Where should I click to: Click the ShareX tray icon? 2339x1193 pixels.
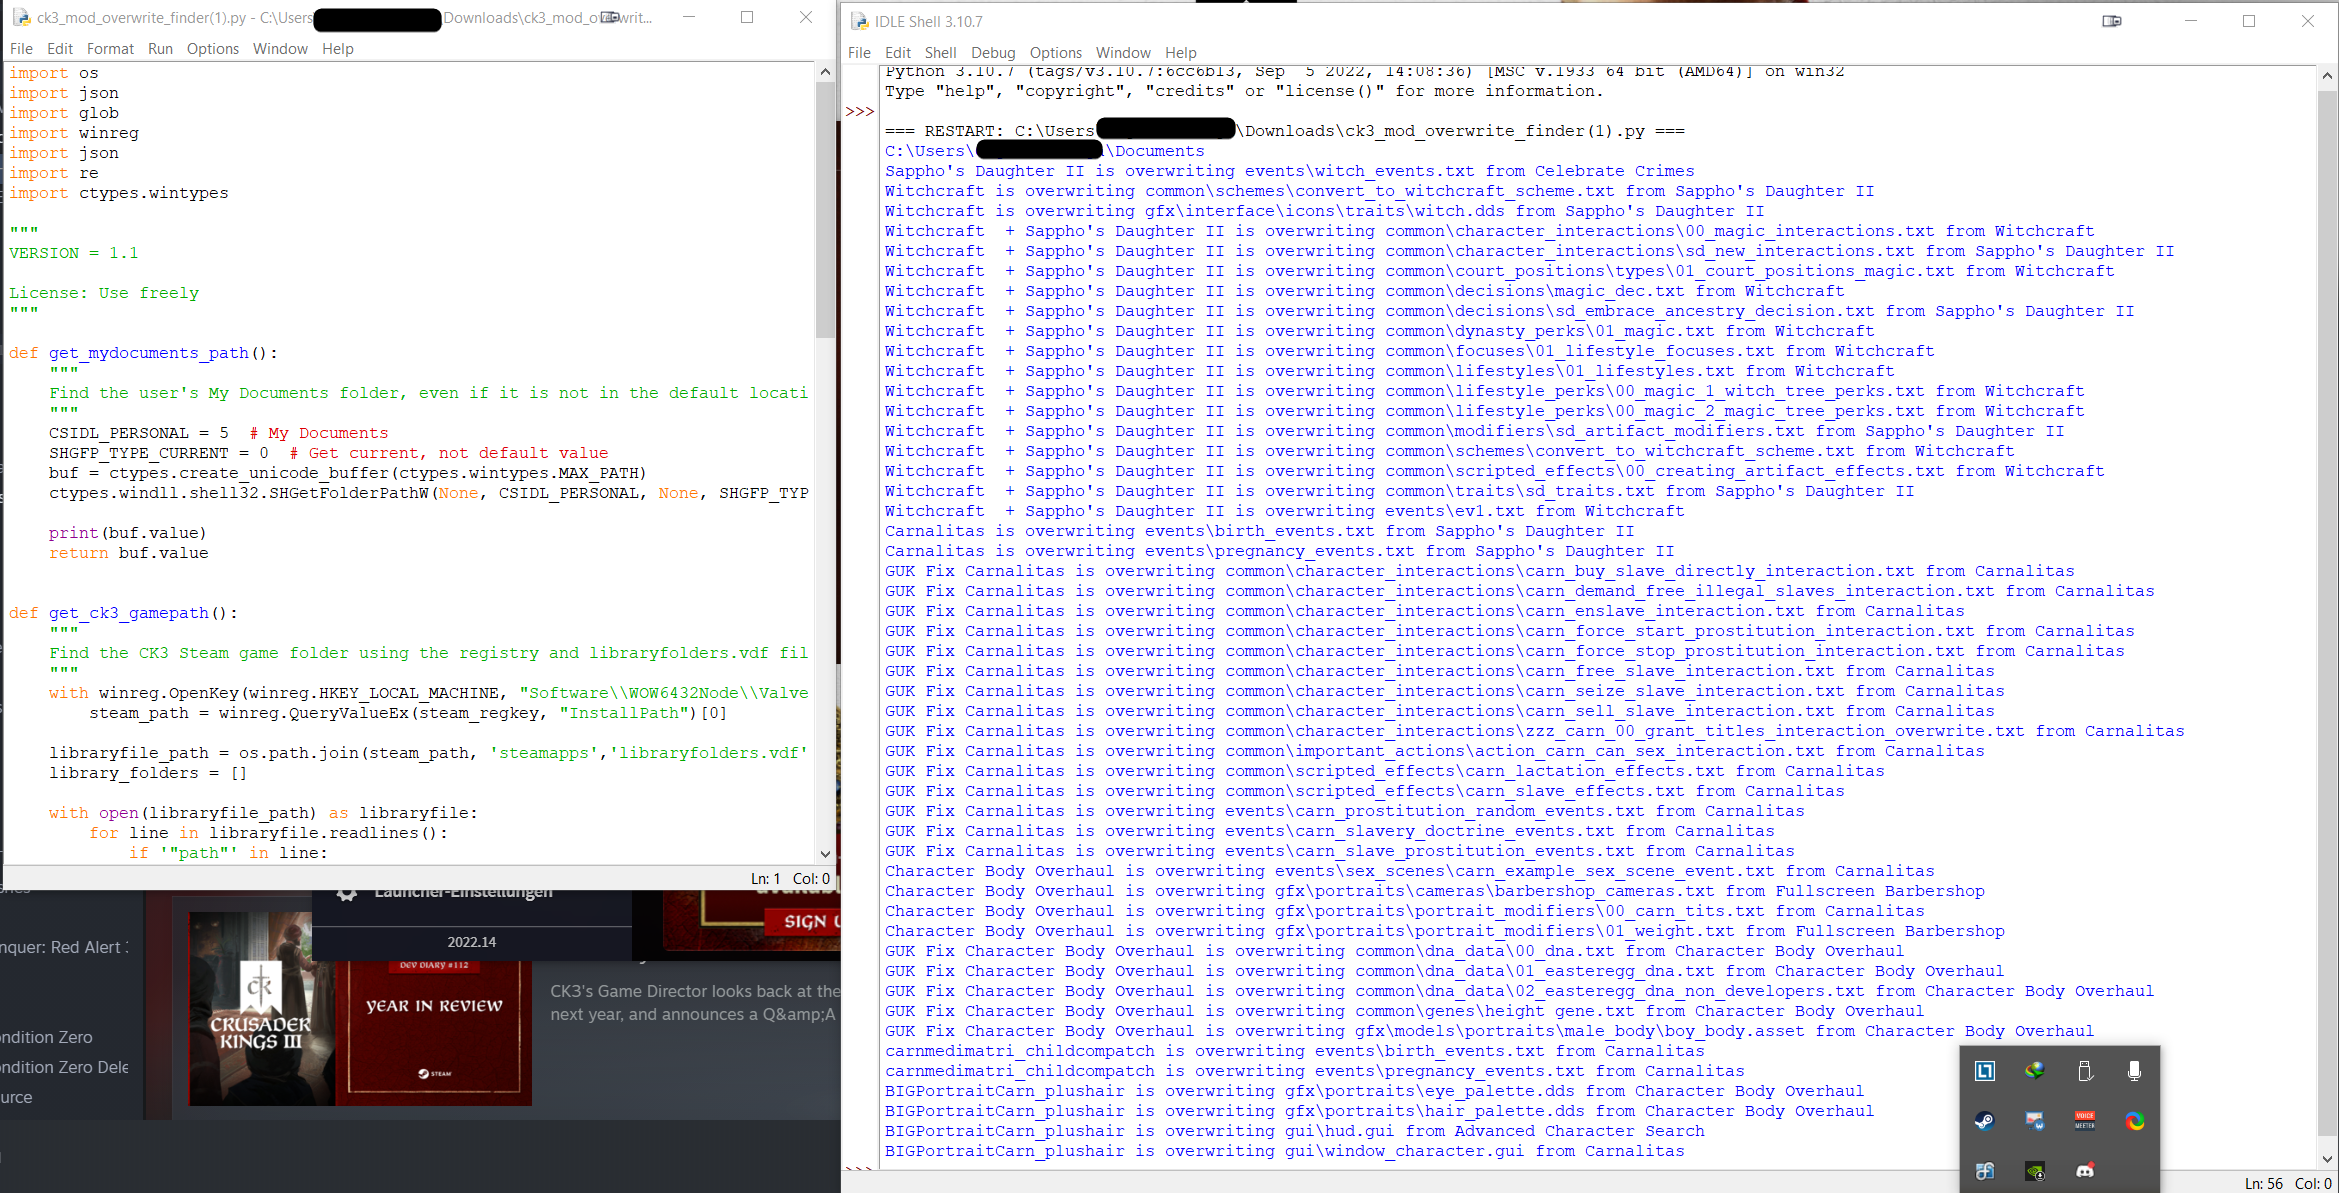click(2134, 1121)
